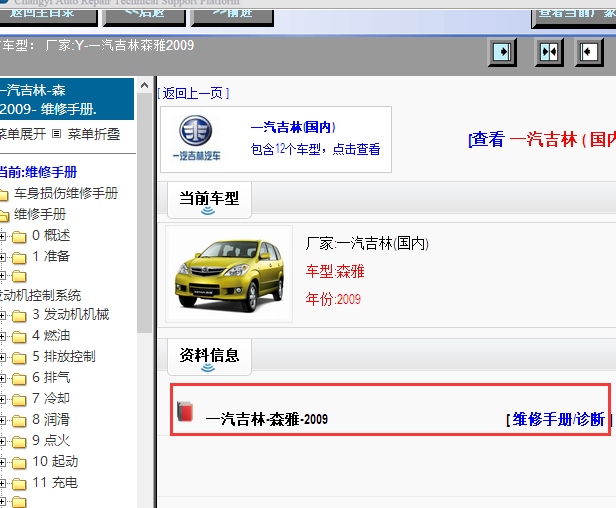Click the 前进 forward button
Viewport: 616px width, 508px height.
click(232, 17)
